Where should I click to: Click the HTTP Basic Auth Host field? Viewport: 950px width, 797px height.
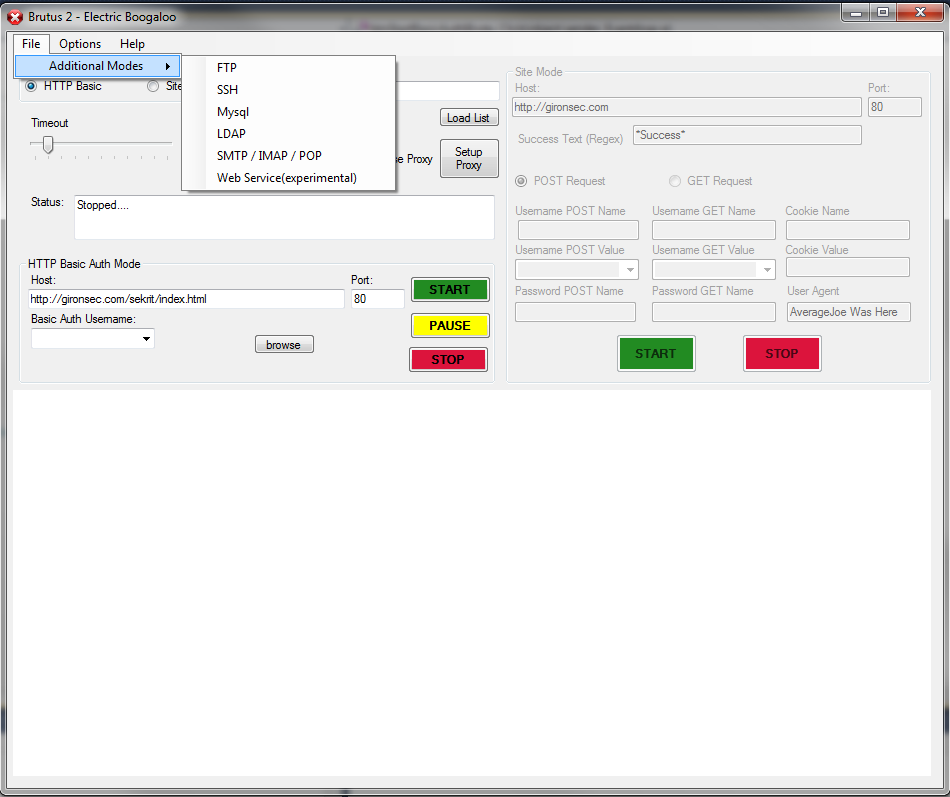point(186,299)
